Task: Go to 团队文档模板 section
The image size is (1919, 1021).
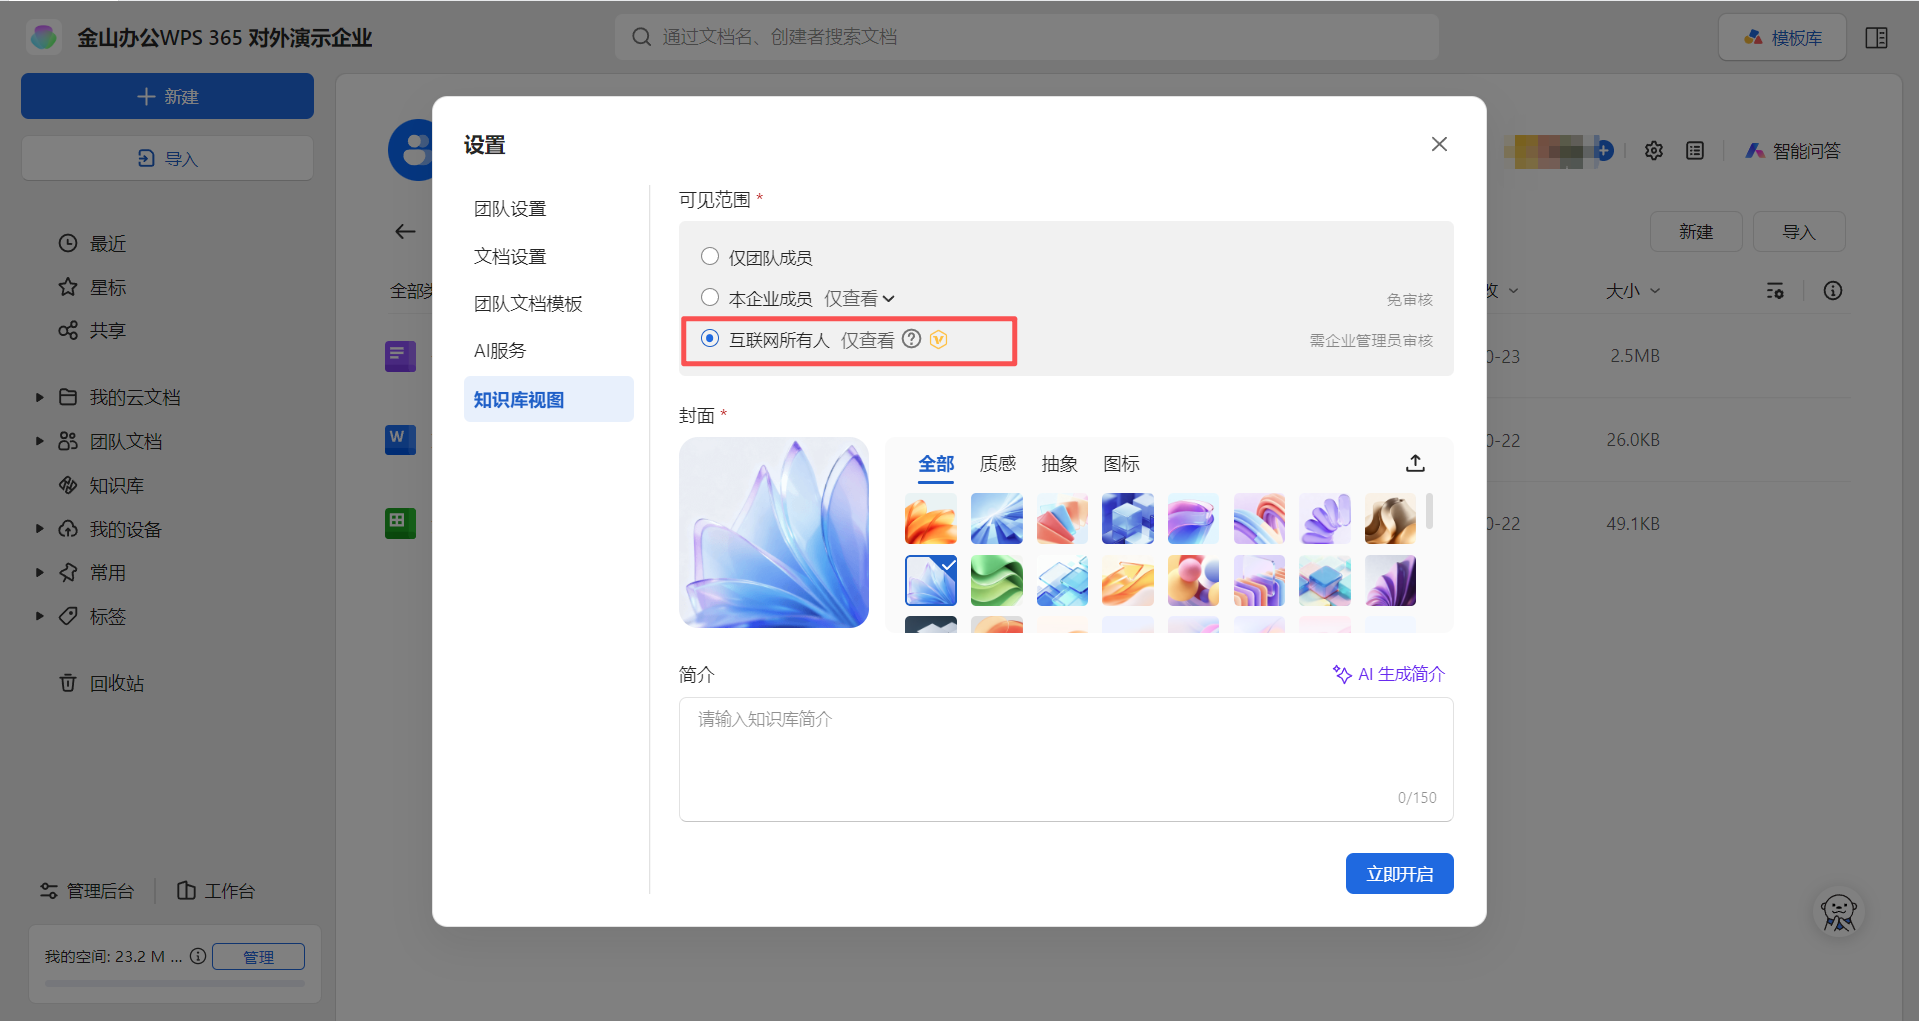Action: [x=549, y=303]
